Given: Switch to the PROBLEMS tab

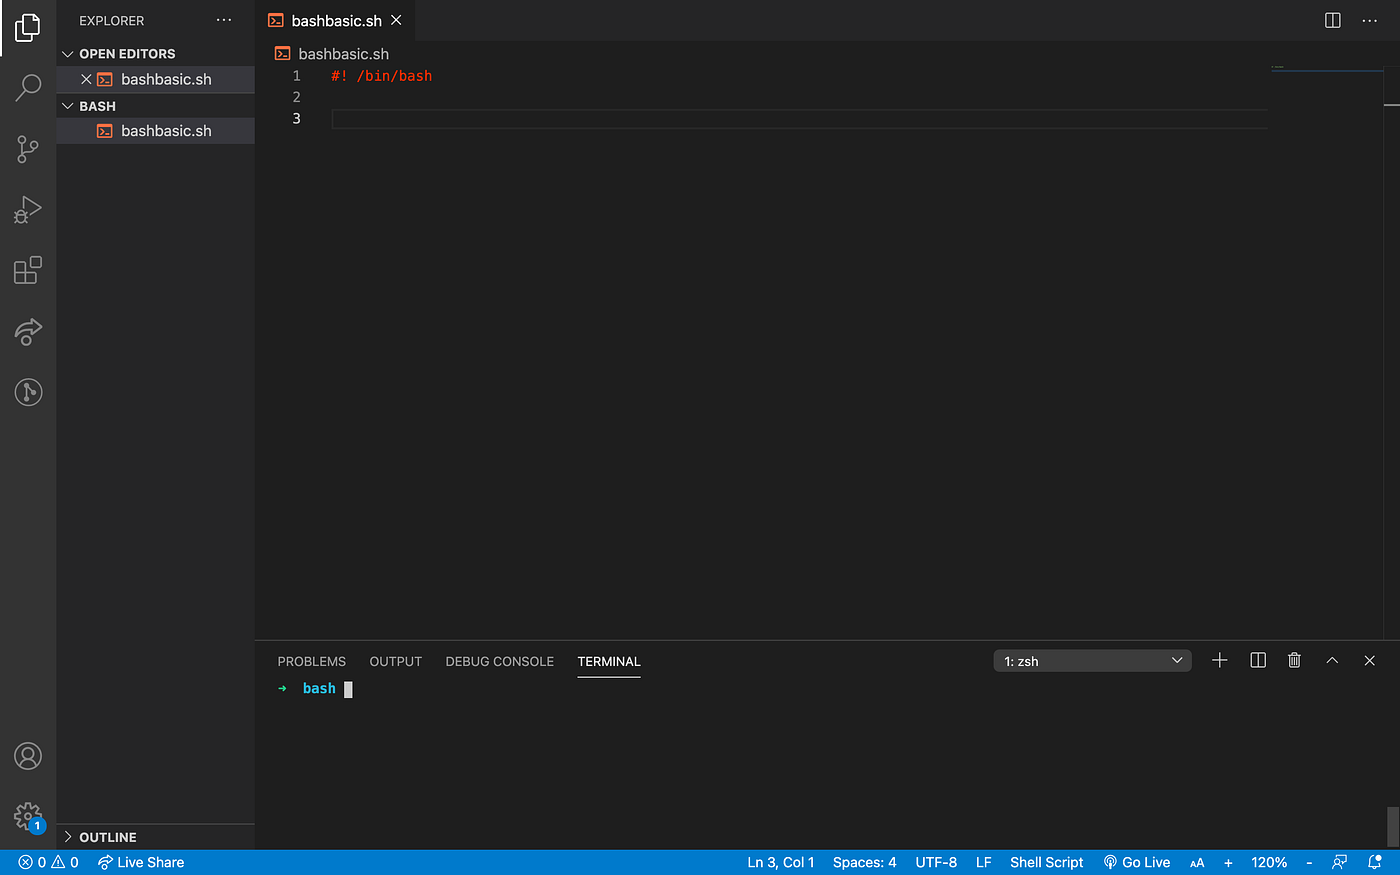Looking at the screenshot, I should (x=312, y=661).
